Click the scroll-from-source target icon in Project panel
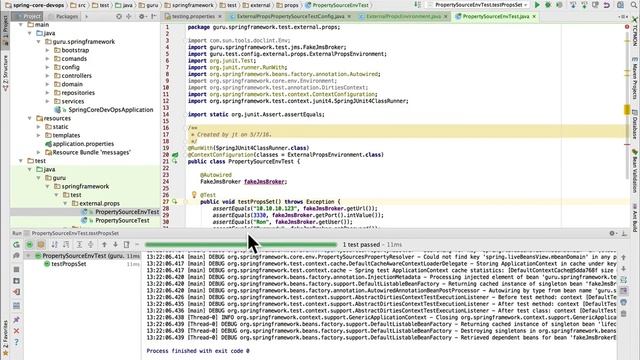Screen dimensions: 640x360 pos(119,16)
